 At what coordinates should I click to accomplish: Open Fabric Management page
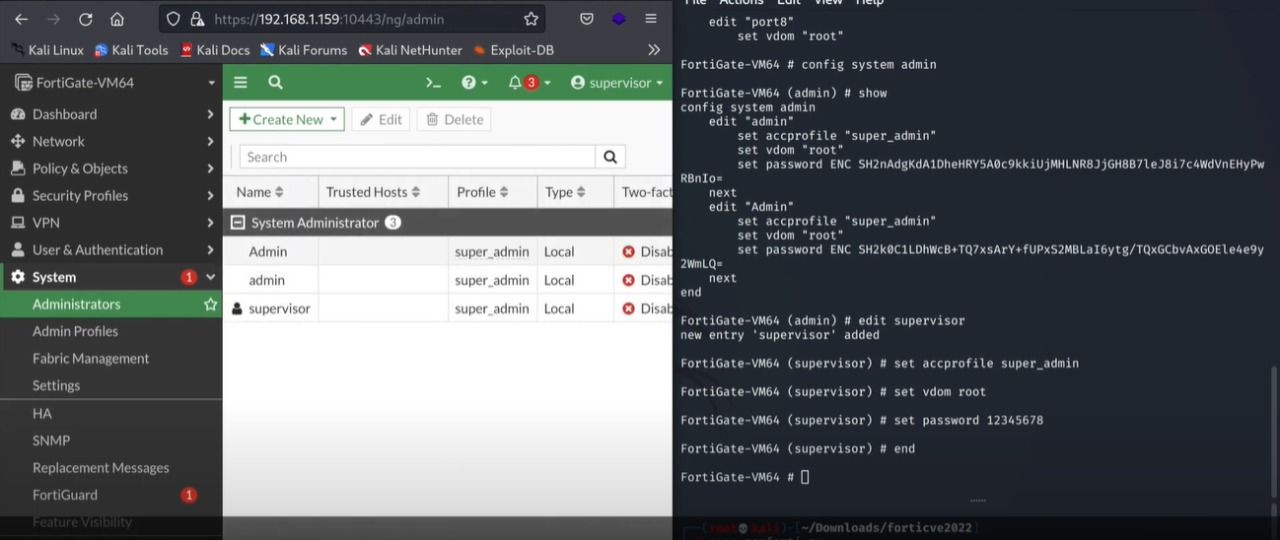90,358
